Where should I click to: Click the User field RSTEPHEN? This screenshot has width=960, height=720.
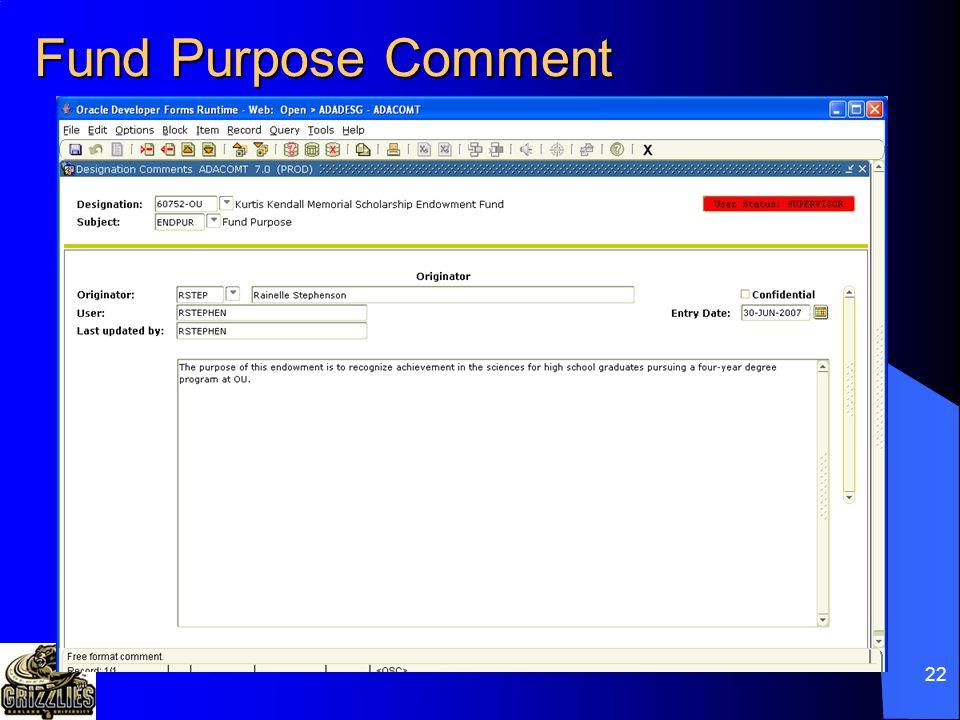[x=271, y=313]
